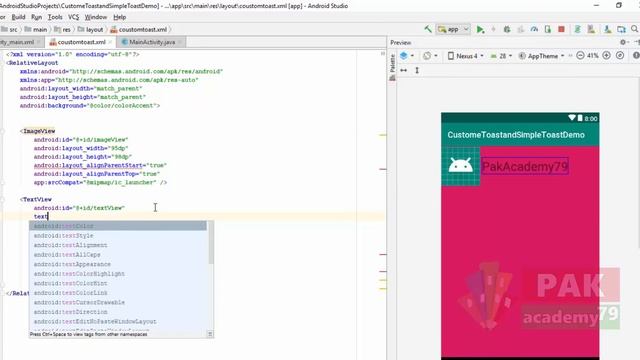This screenshot has height=360, width=640.
Task: Select android:textAlignment autocomplete suggestion
Action: (118, 245)
